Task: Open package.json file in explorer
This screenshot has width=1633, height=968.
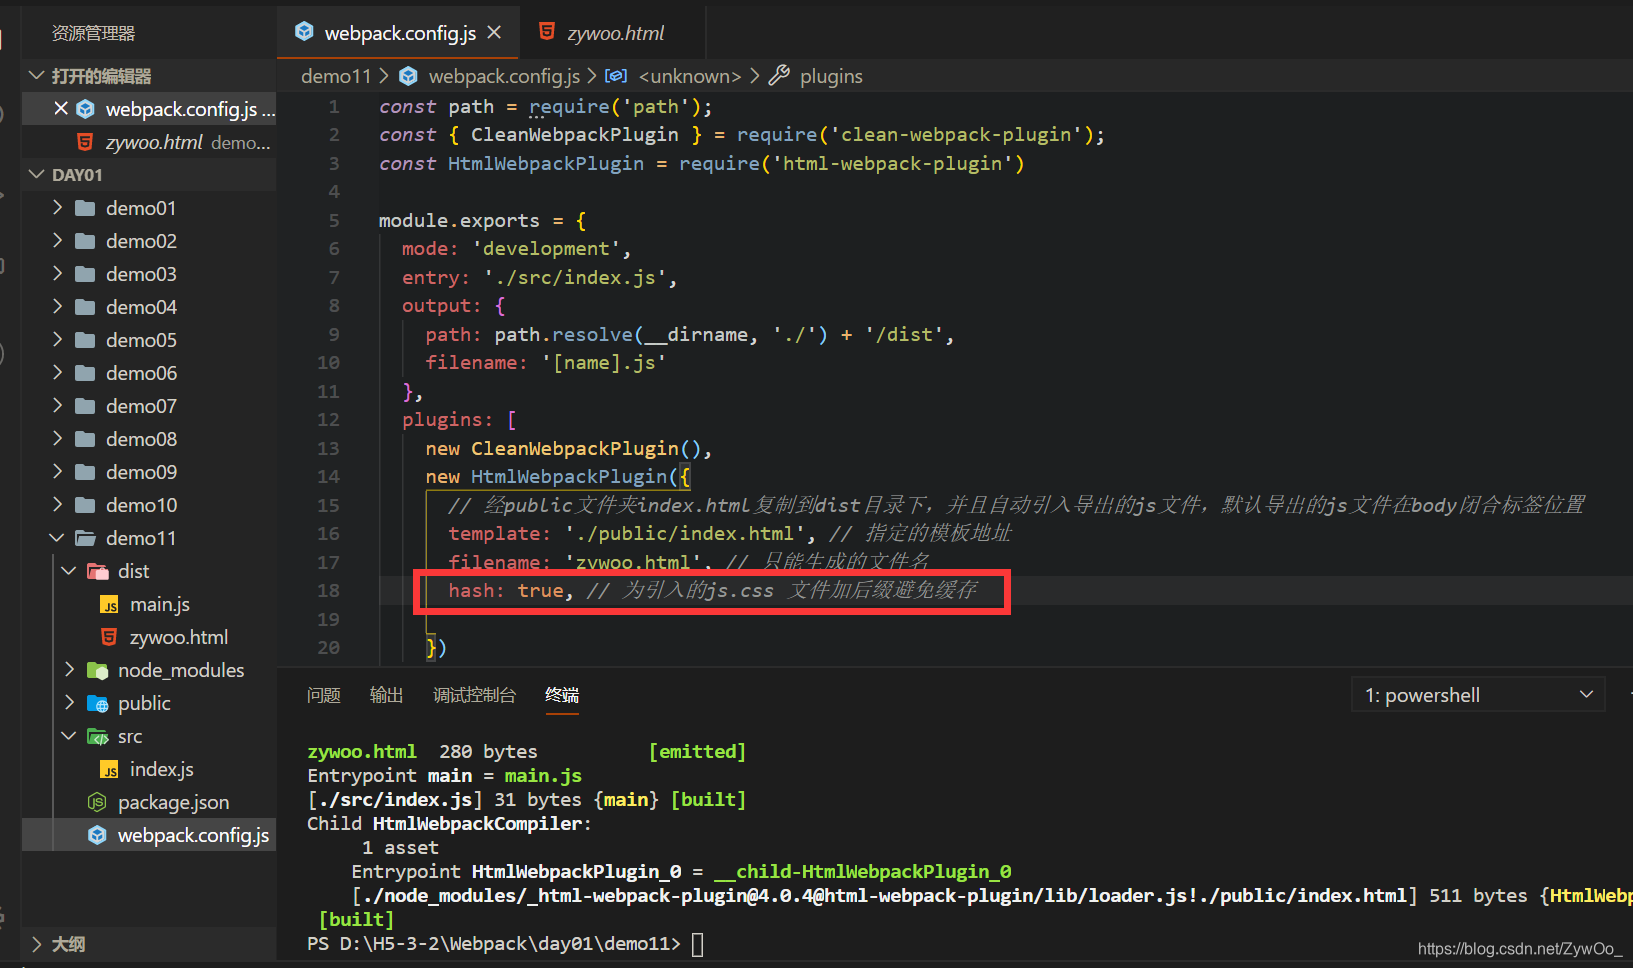Action: 173,802
